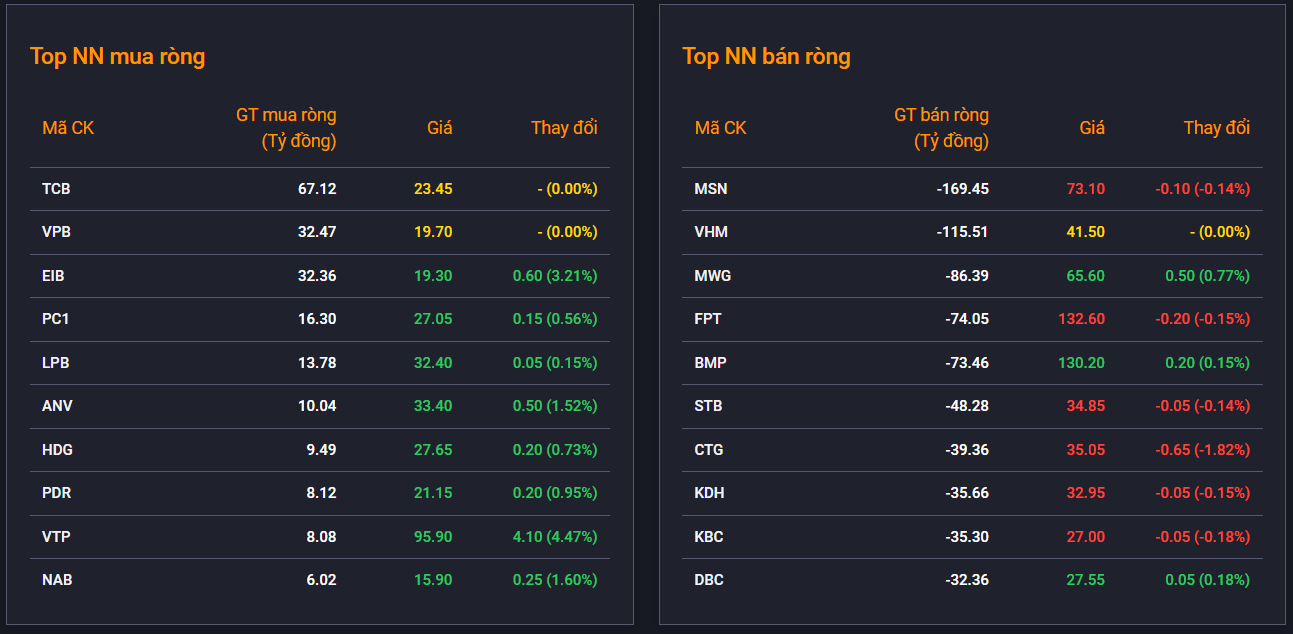Click EIB change 0.60 (3.21%)

coord(555,276)
